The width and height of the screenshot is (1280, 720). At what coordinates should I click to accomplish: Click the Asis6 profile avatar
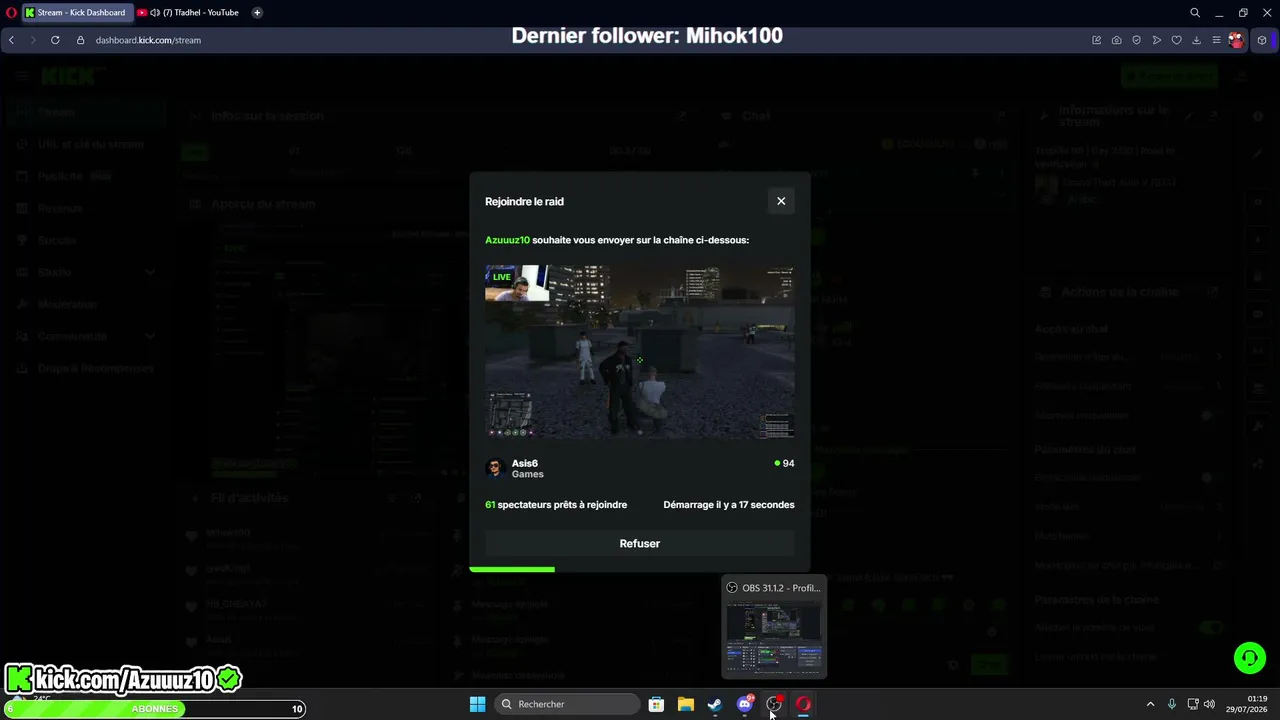pyautogui.click(x=494, y=468)
